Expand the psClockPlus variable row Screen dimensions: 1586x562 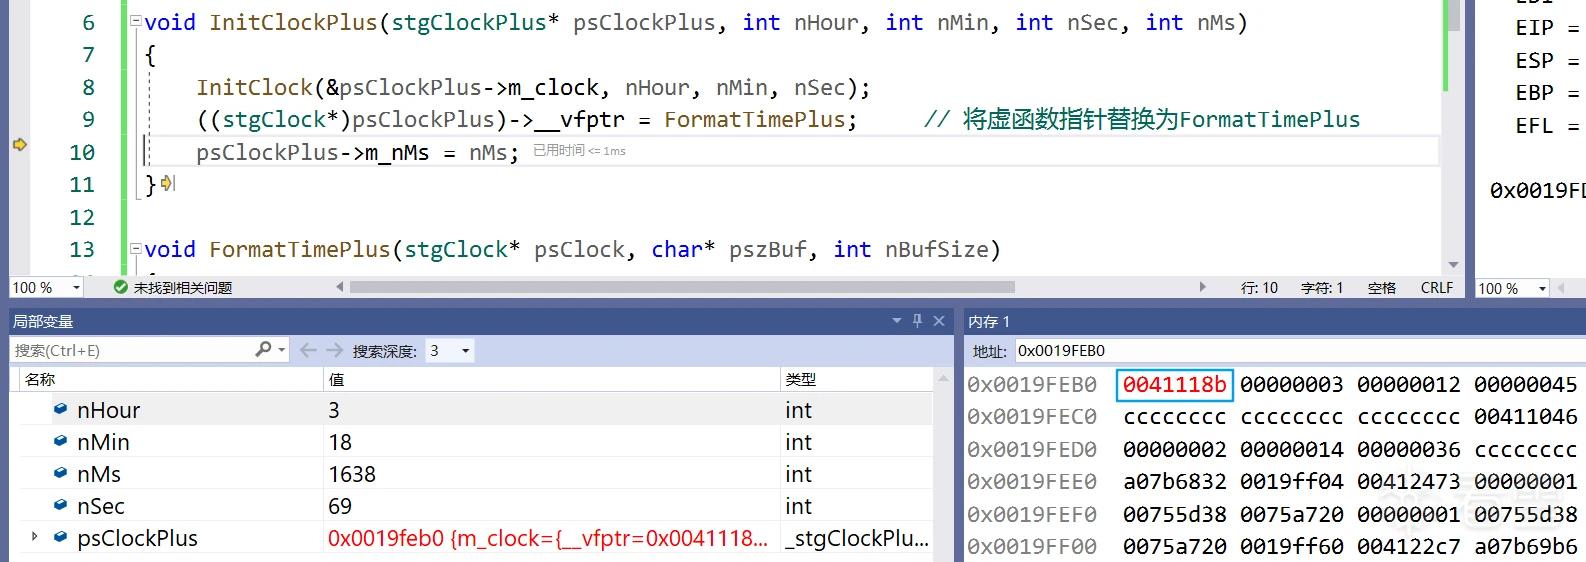point(35,537)
